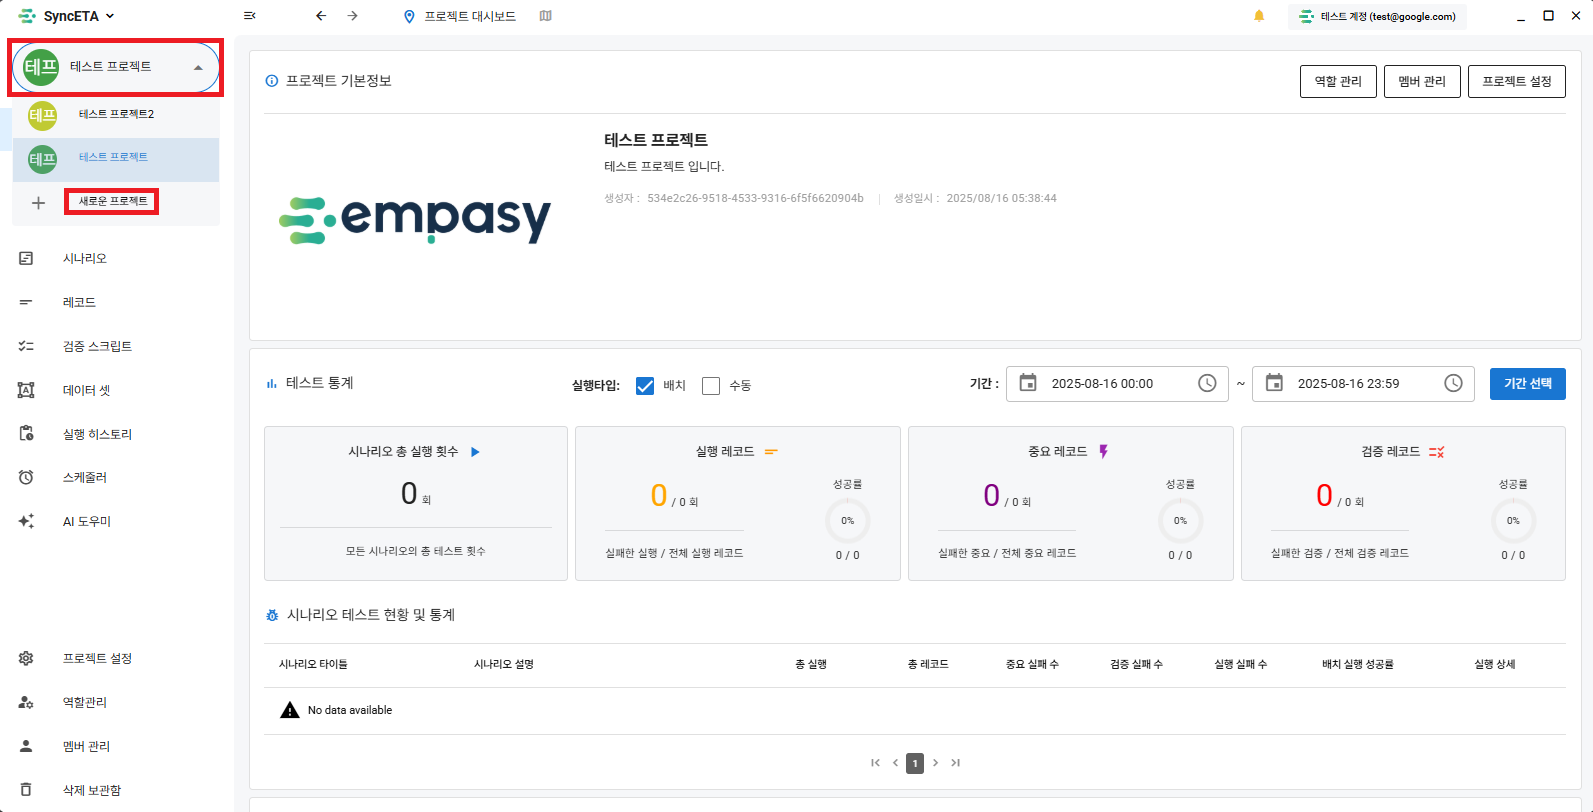1593x812 pixels.
Task: Open 실행 히스토리 menu
Action: (x=97, y=434)
